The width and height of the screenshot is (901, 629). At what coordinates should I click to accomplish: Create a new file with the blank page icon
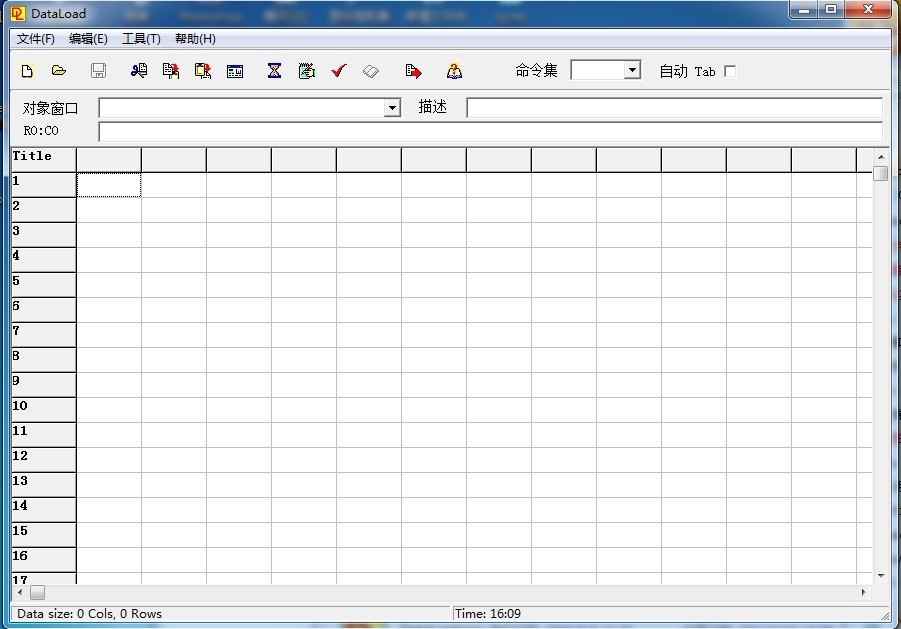(x=28, y=71)
